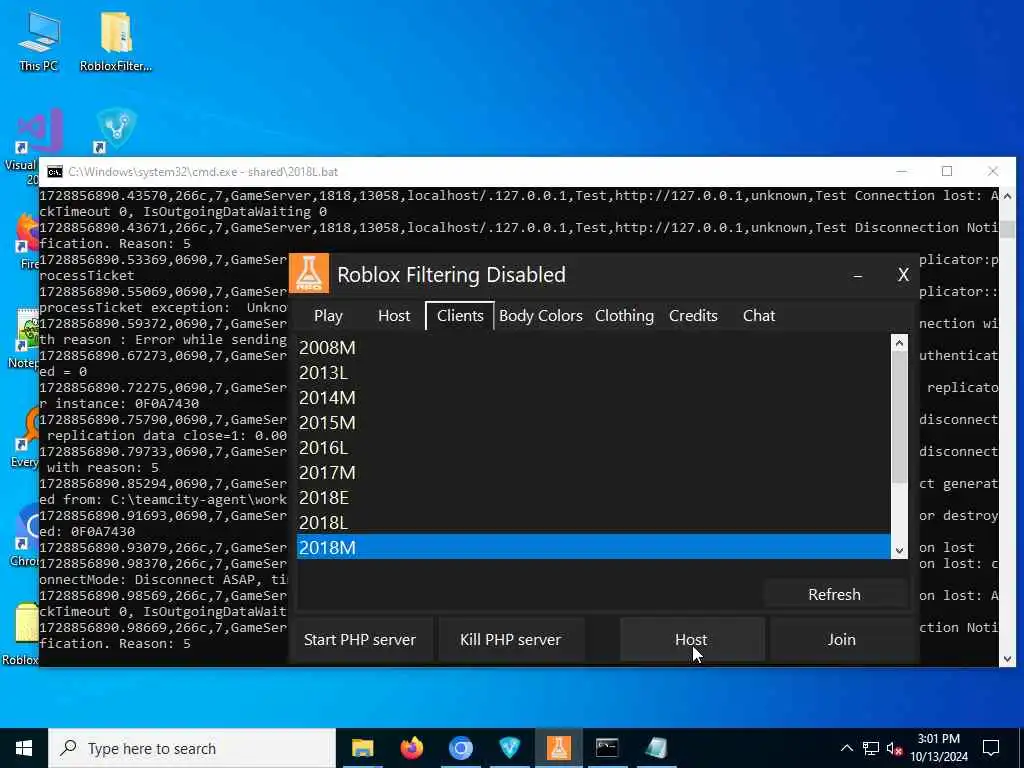This screenshot has height=768, width=1024.
Task: Switch to the Chat tab
Action: coord(759,315)
